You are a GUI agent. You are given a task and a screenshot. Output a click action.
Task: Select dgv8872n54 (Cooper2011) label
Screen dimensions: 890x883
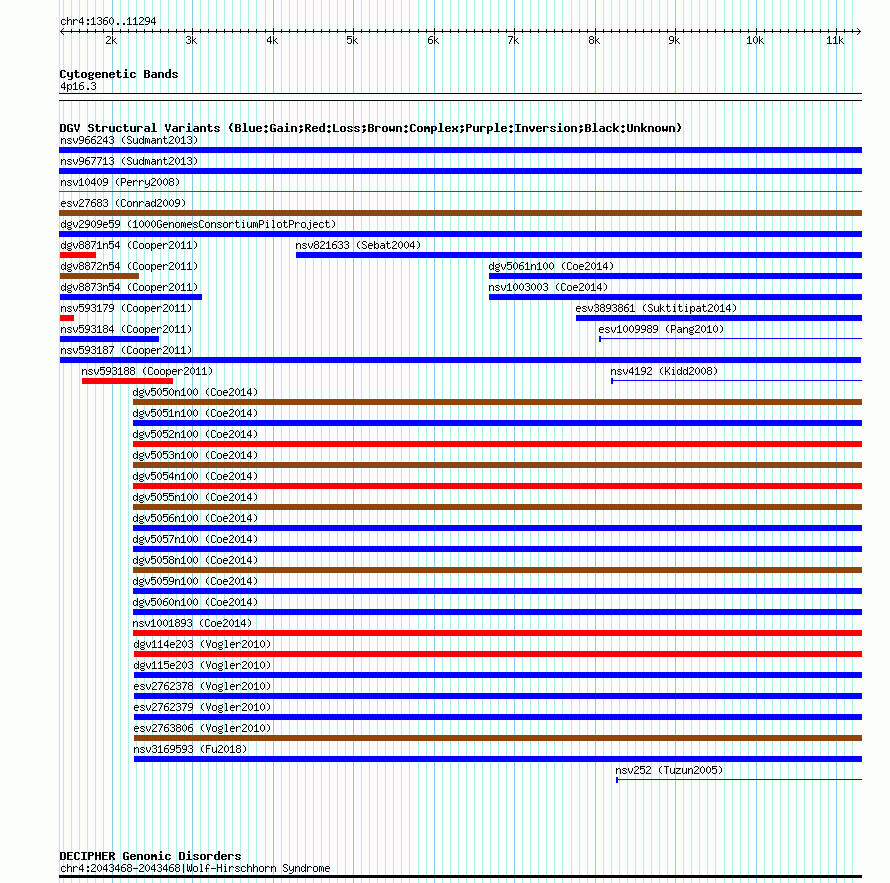129,266
